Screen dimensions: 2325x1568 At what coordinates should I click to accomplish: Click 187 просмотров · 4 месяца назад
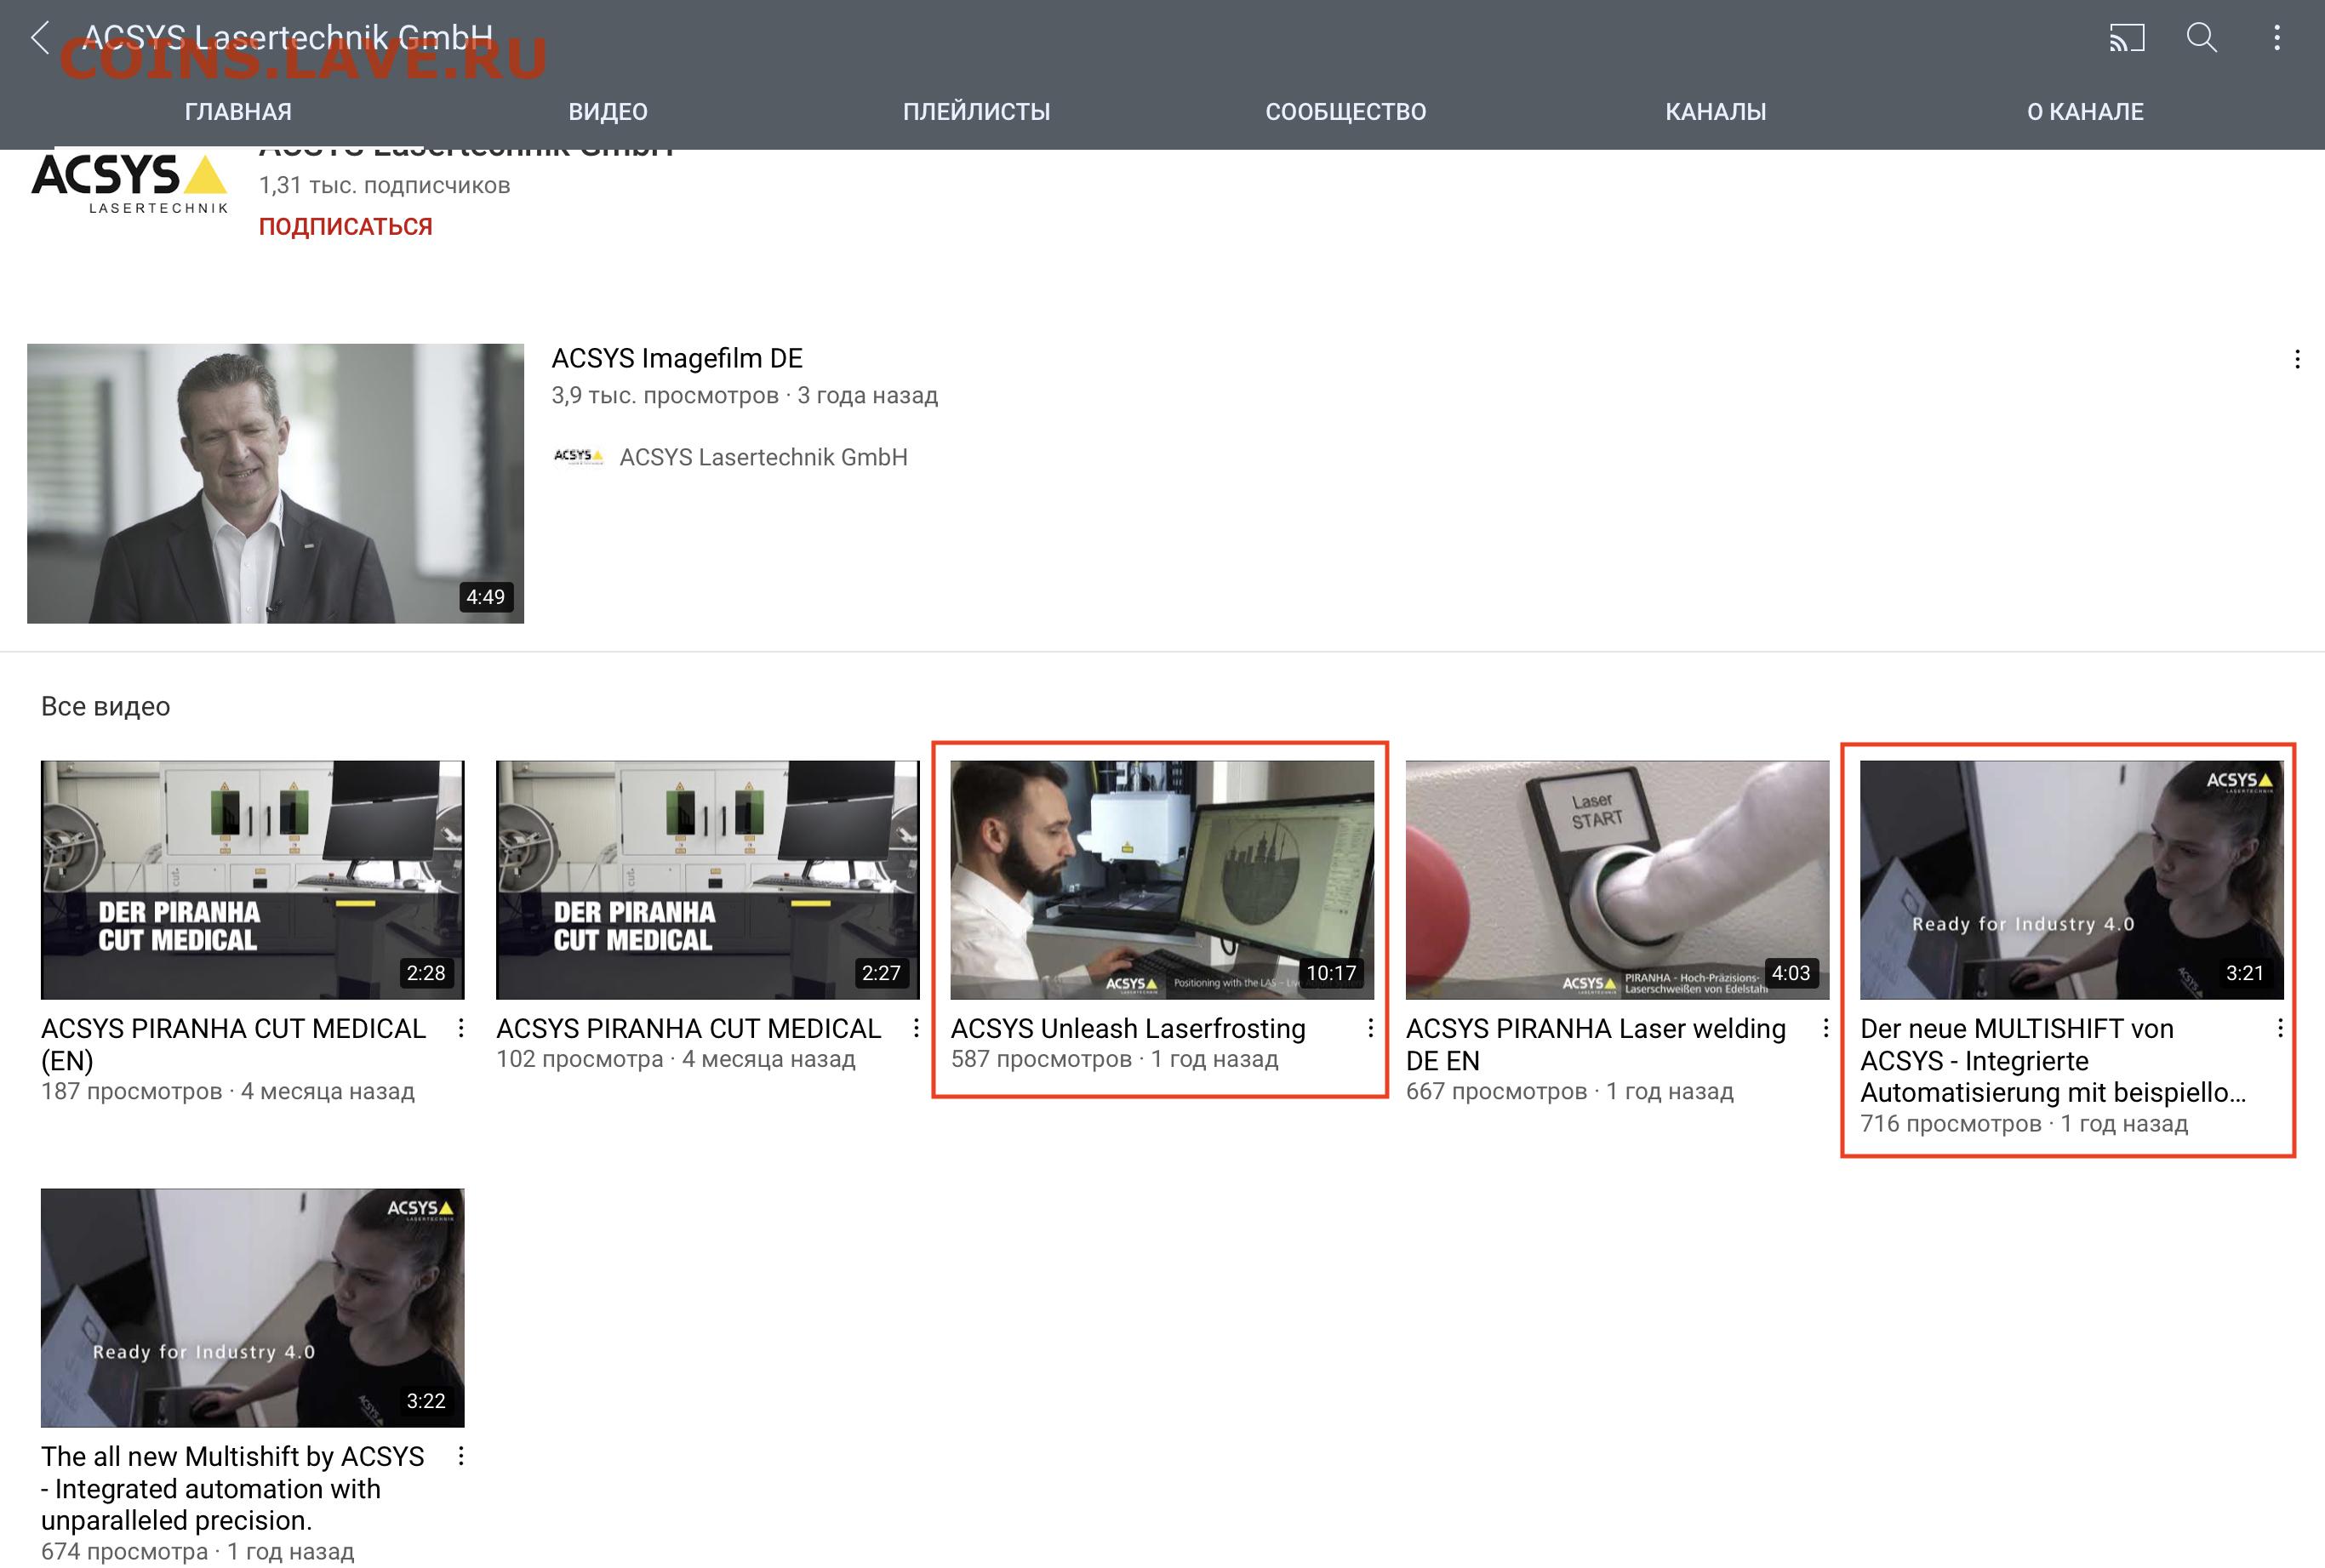227,1091
